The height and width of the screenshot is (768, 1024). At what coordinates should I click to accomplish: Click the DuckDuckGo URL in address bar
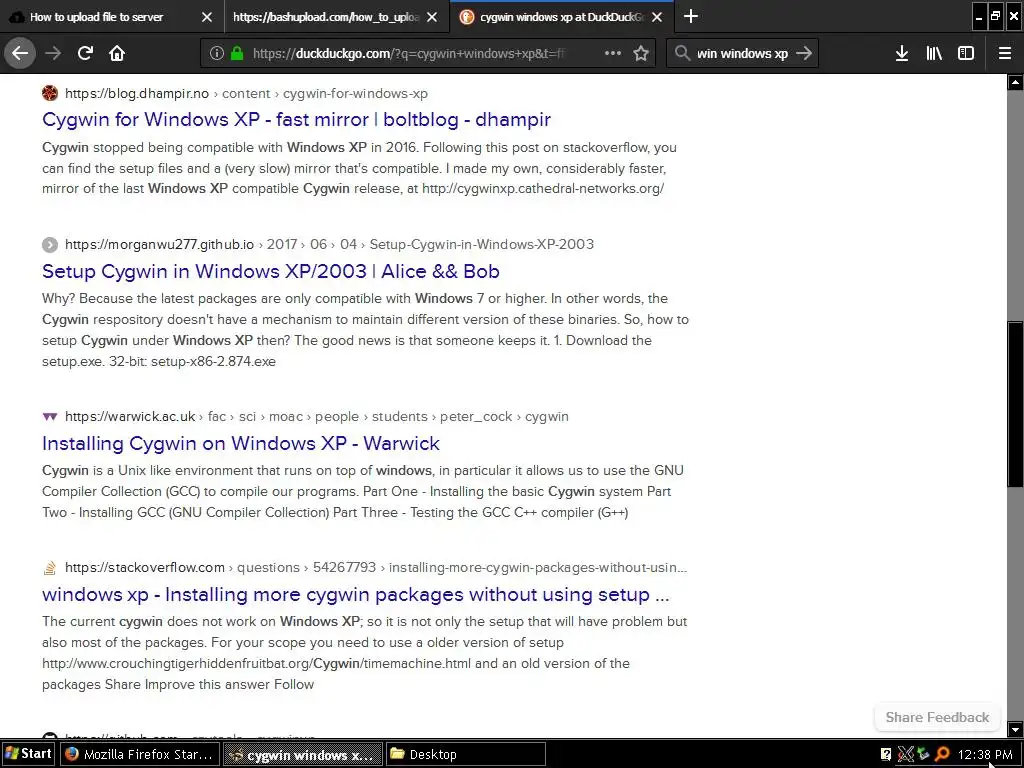(x=408, y=54)
